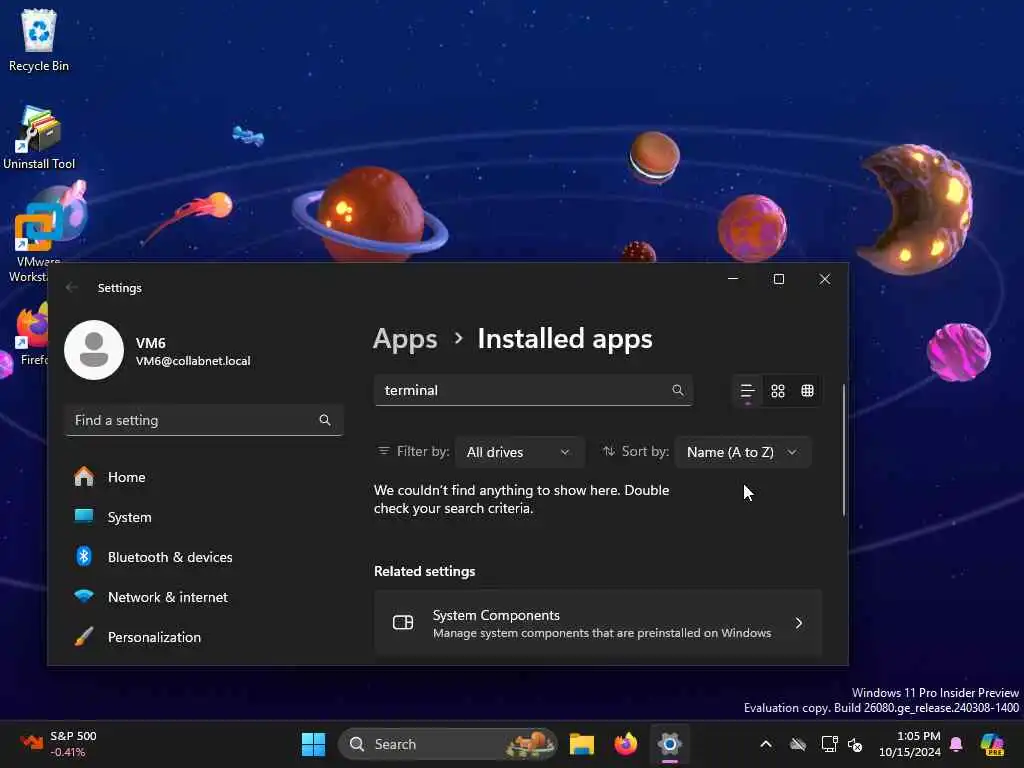Show hidden system tray icons

tap(766, 744)
